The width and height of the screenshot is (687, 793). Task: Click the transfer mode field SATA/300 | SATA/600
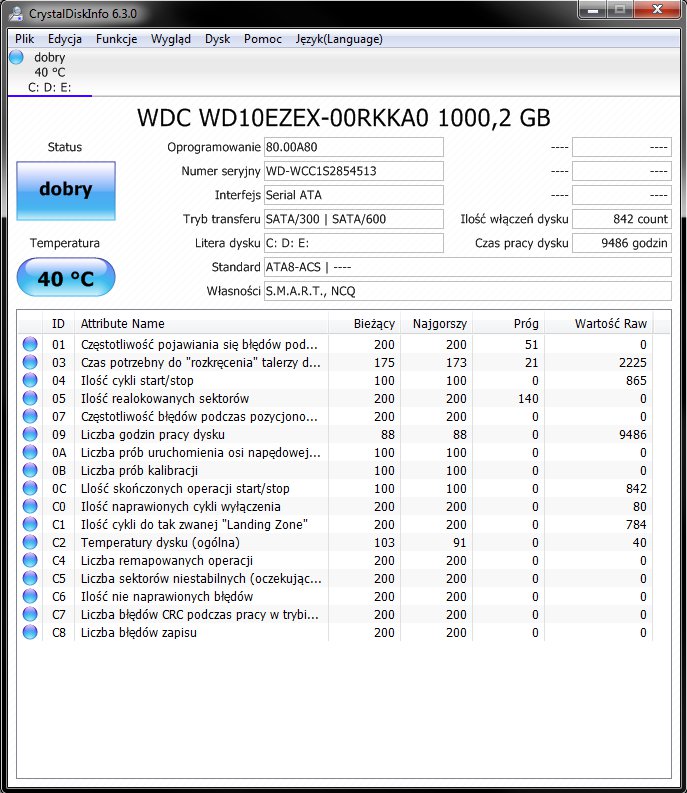pos(354,219)
